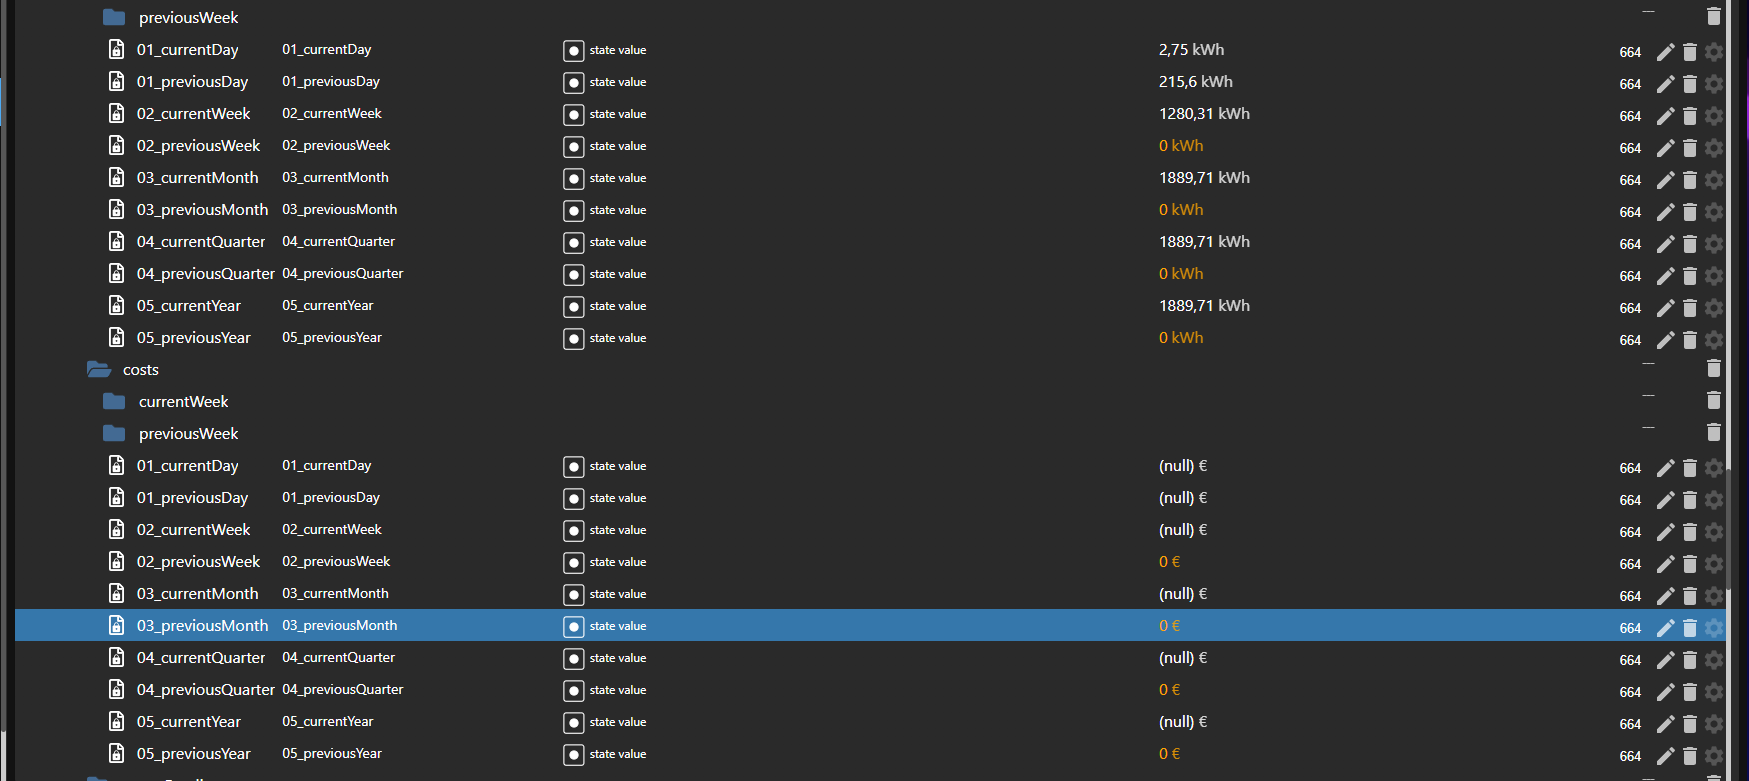Click 0 € value of 04_previousQuarter
The image size is (1749, 781).
click(x=1169, y=689)
